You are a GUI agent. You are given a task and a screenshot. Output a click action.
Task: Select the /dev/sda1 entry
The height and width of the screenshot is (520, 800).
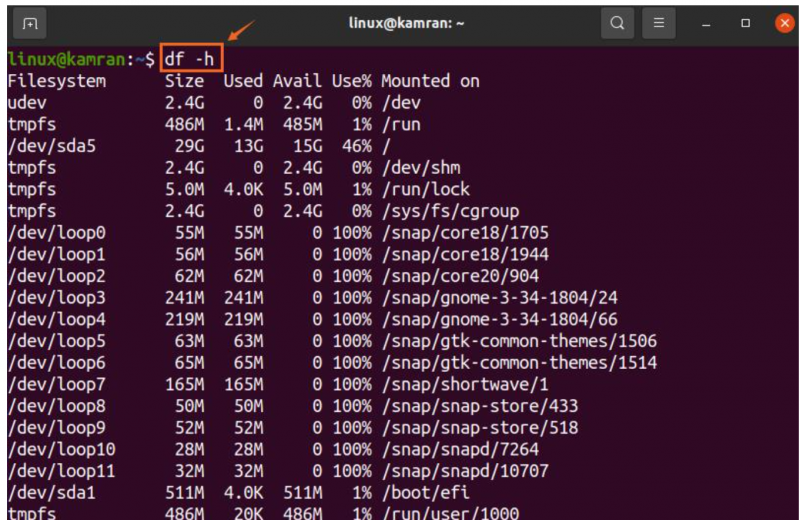(x=52, y=493)
